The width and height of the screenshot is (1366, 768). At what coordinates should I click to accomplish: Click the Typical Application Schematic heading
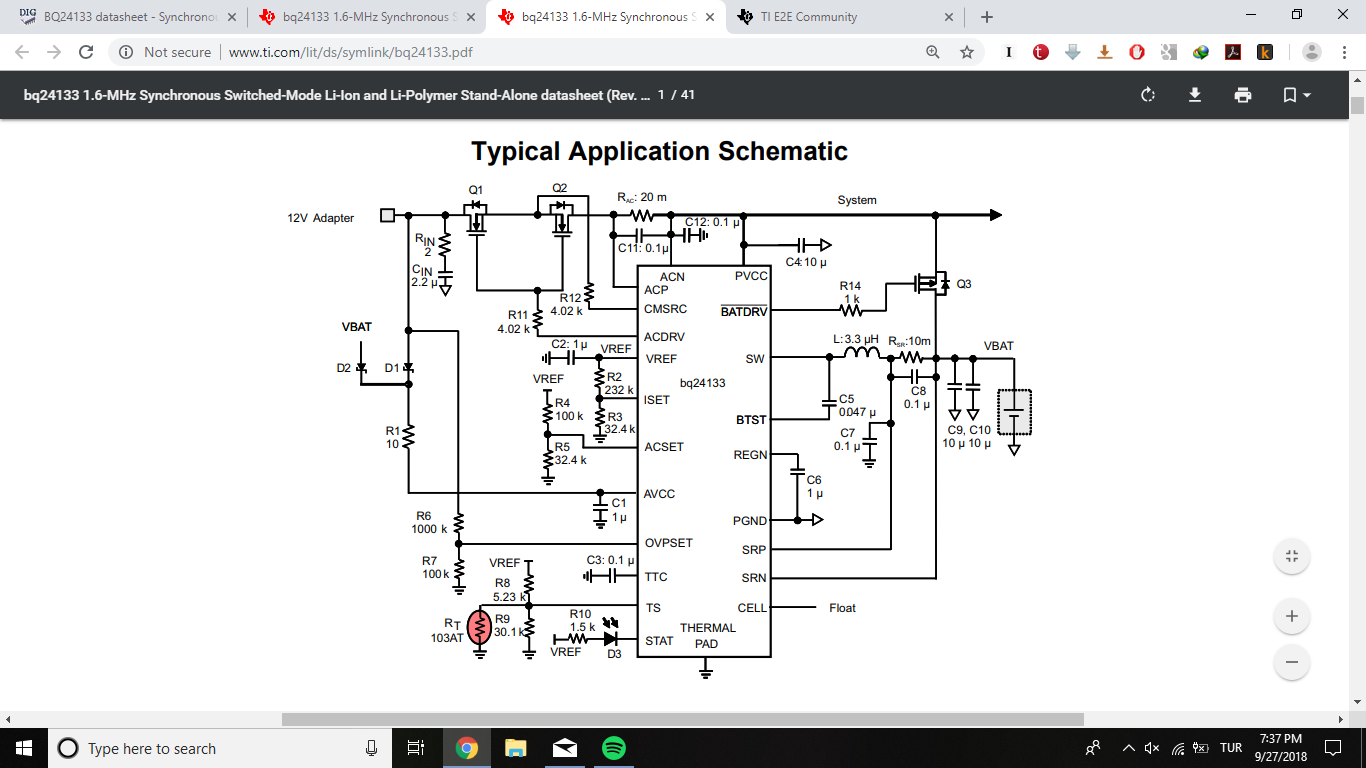(x=659, y=151)
